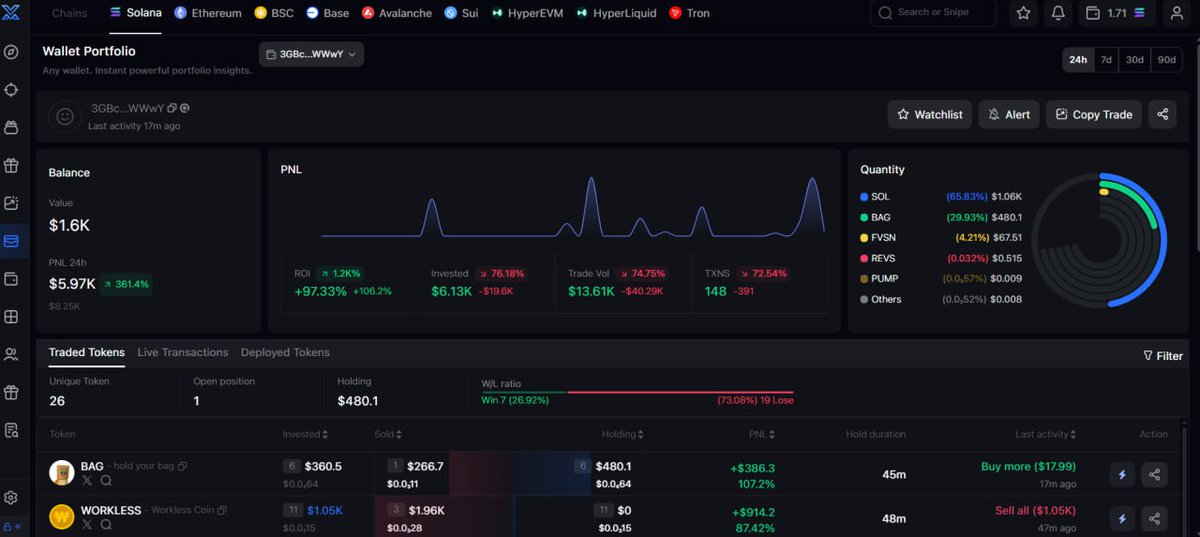The height and width of the screenshot is (537, 1200).
Task: Click the gift icon in upper sidebar
Action: click(11, 165)
